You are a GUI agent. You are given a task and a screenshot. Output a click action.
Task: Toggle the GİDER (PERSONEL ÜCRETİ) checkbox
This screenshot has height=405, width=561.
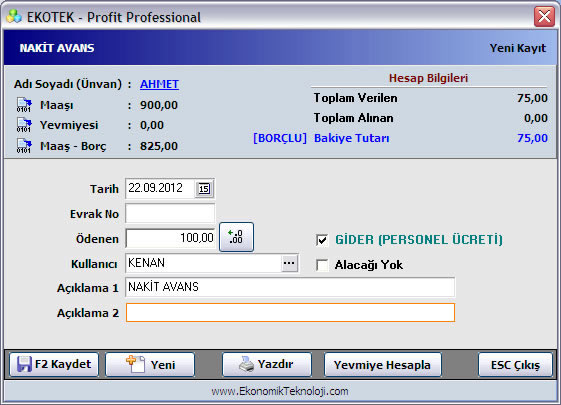click(x=322, y=240)
